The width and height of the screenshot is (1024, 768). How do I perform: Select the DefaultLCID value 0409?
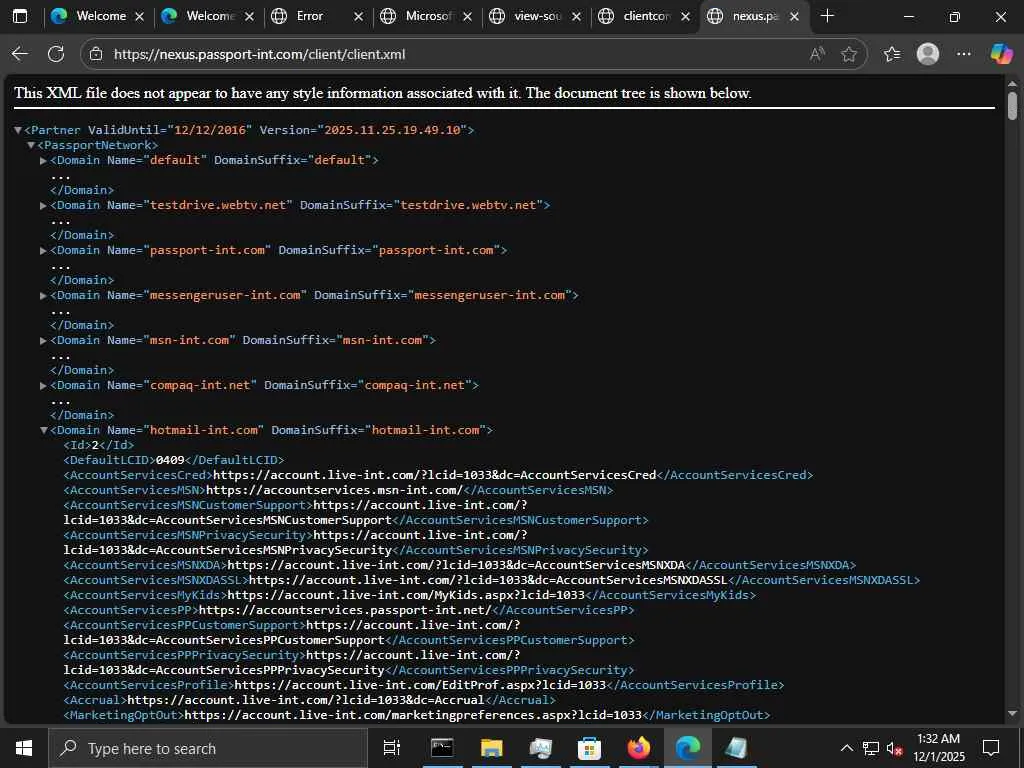[x=170, y=460]
